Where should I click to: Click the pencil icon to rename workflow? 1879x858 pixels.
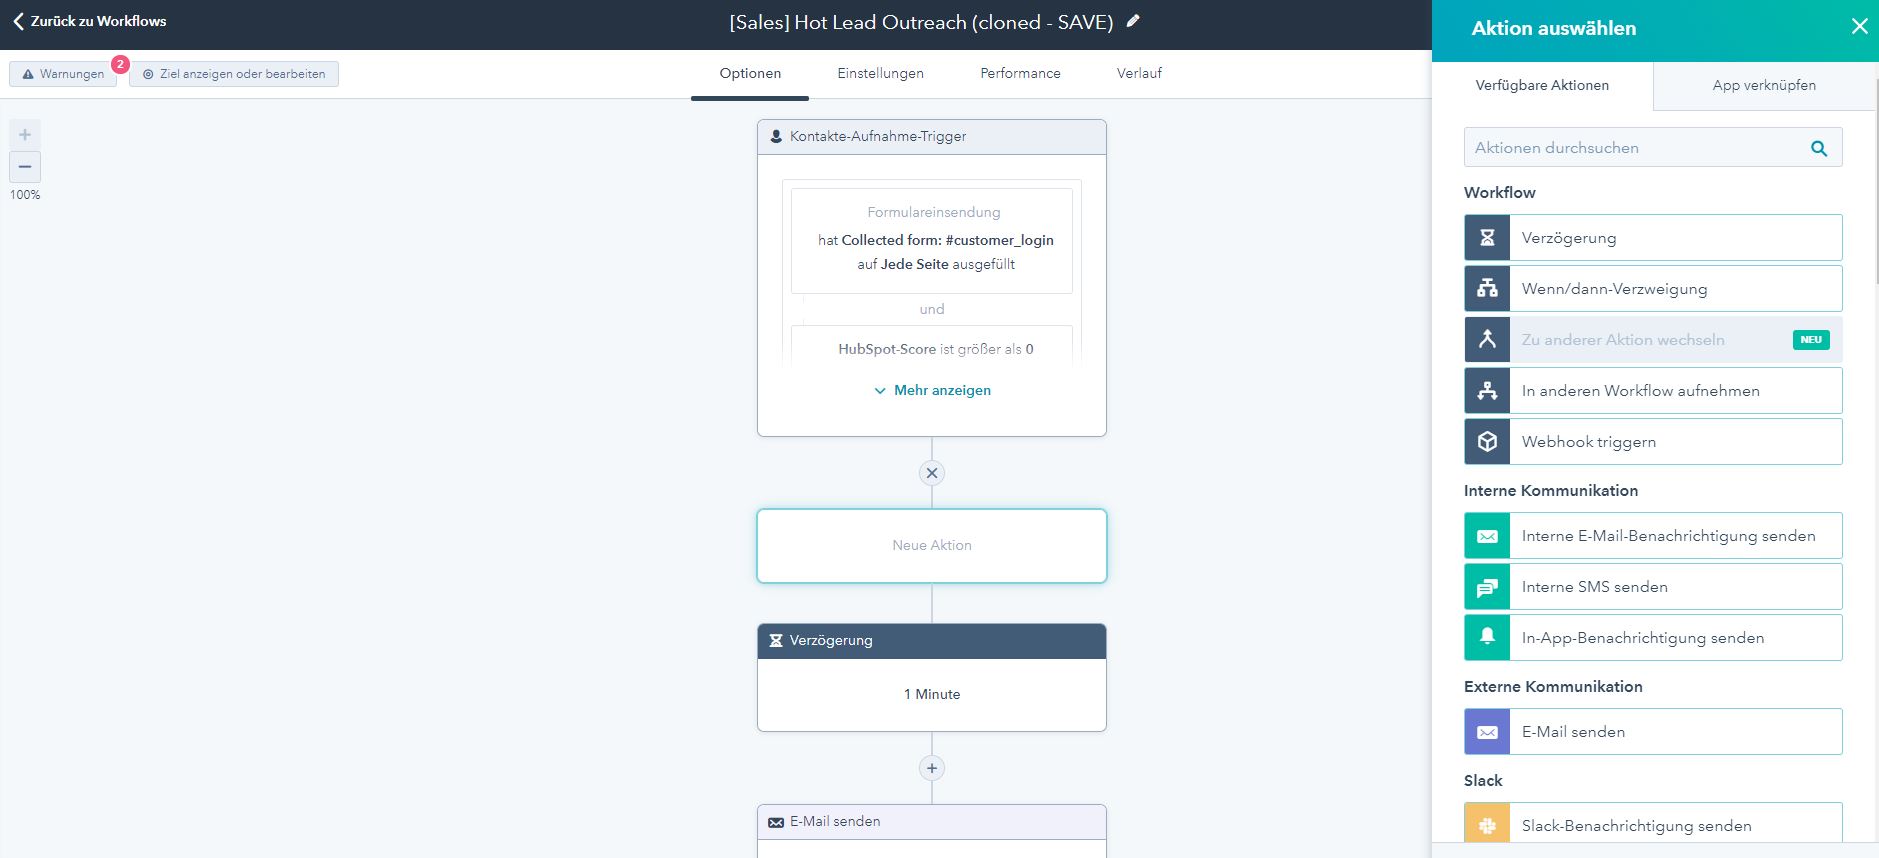[1133, 21]
